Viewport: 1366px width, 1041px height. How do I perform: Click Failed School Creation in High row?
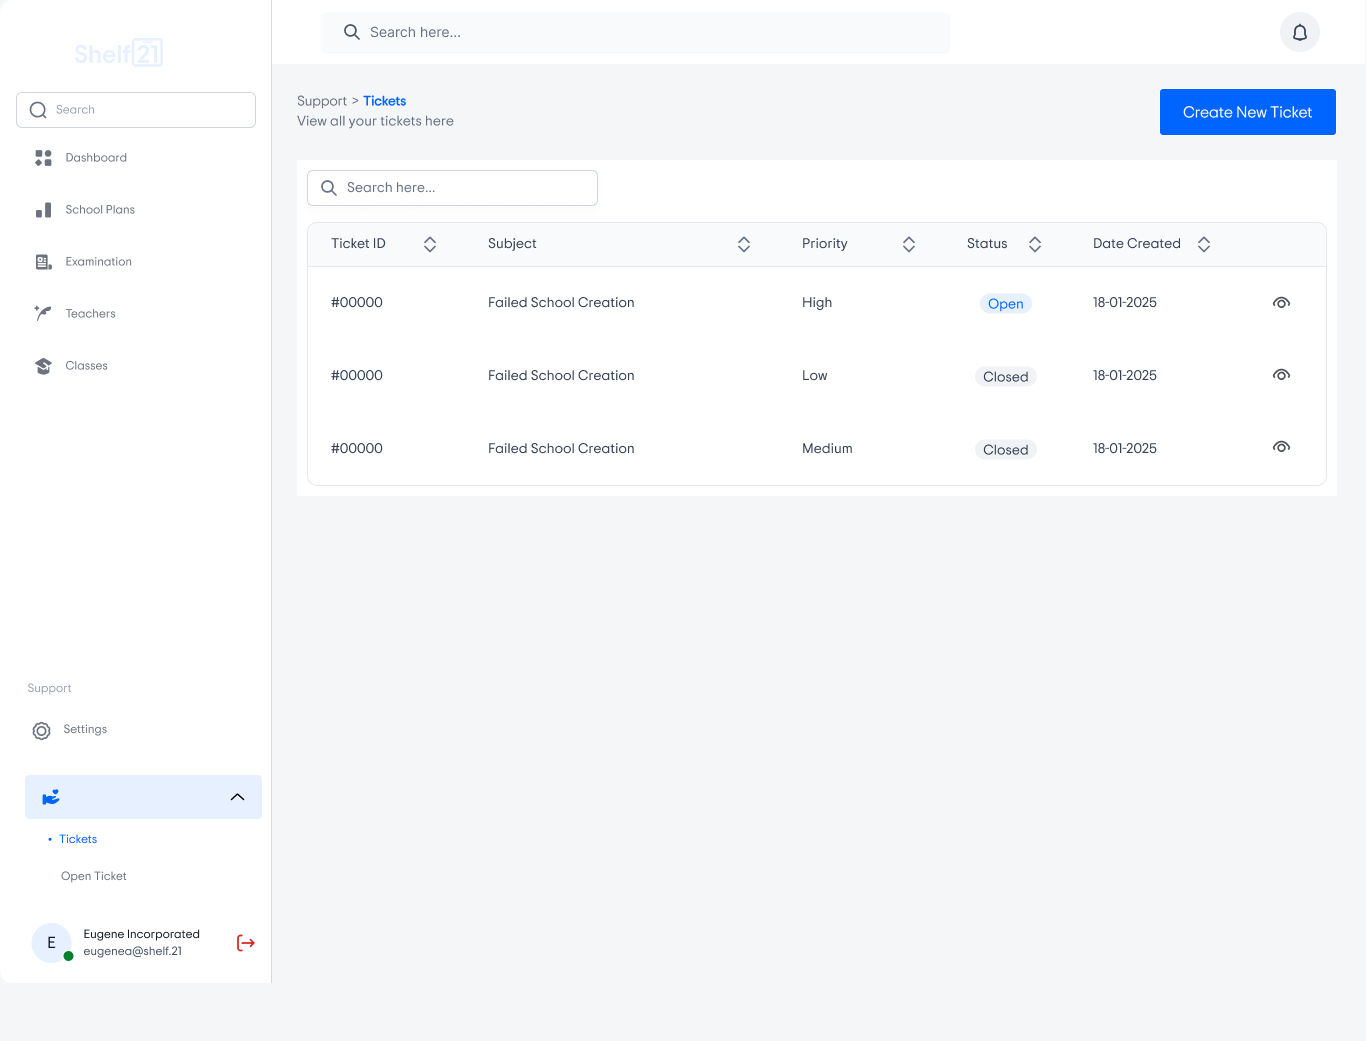[561, 303]
